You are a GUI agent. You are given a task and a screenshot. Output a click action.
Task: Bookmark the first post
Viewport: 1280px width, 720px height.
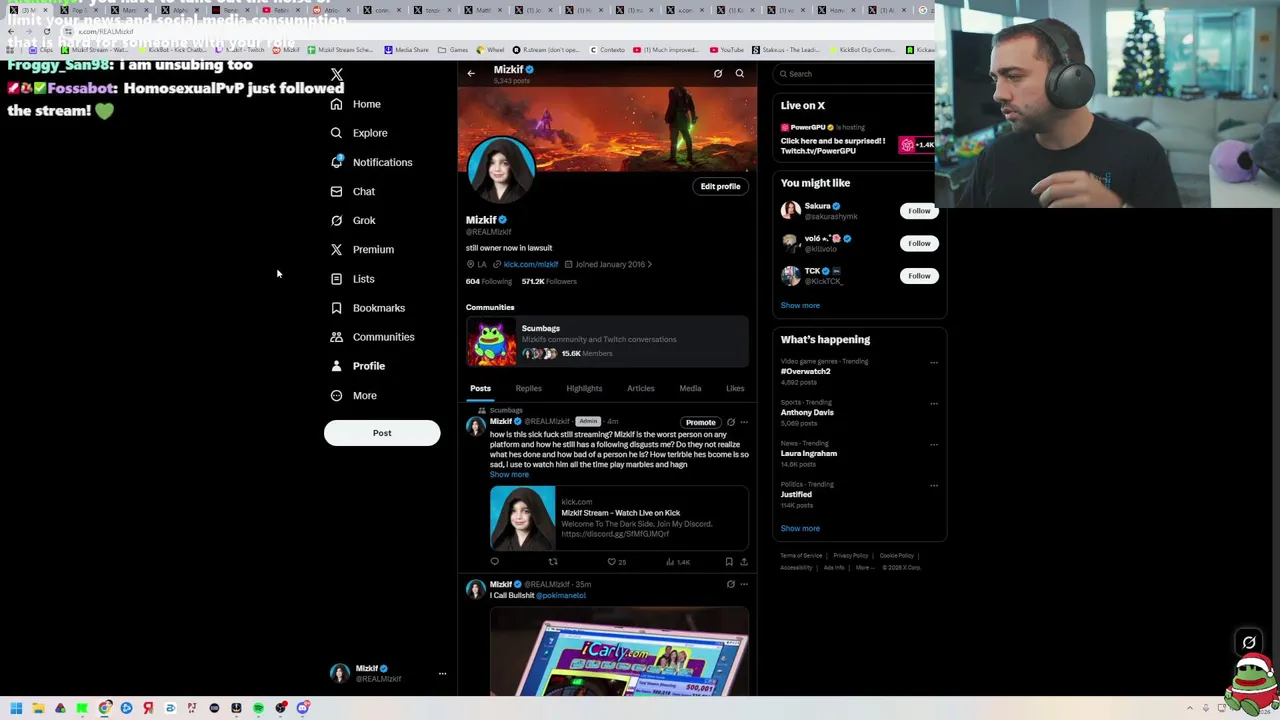click(729, 562)
